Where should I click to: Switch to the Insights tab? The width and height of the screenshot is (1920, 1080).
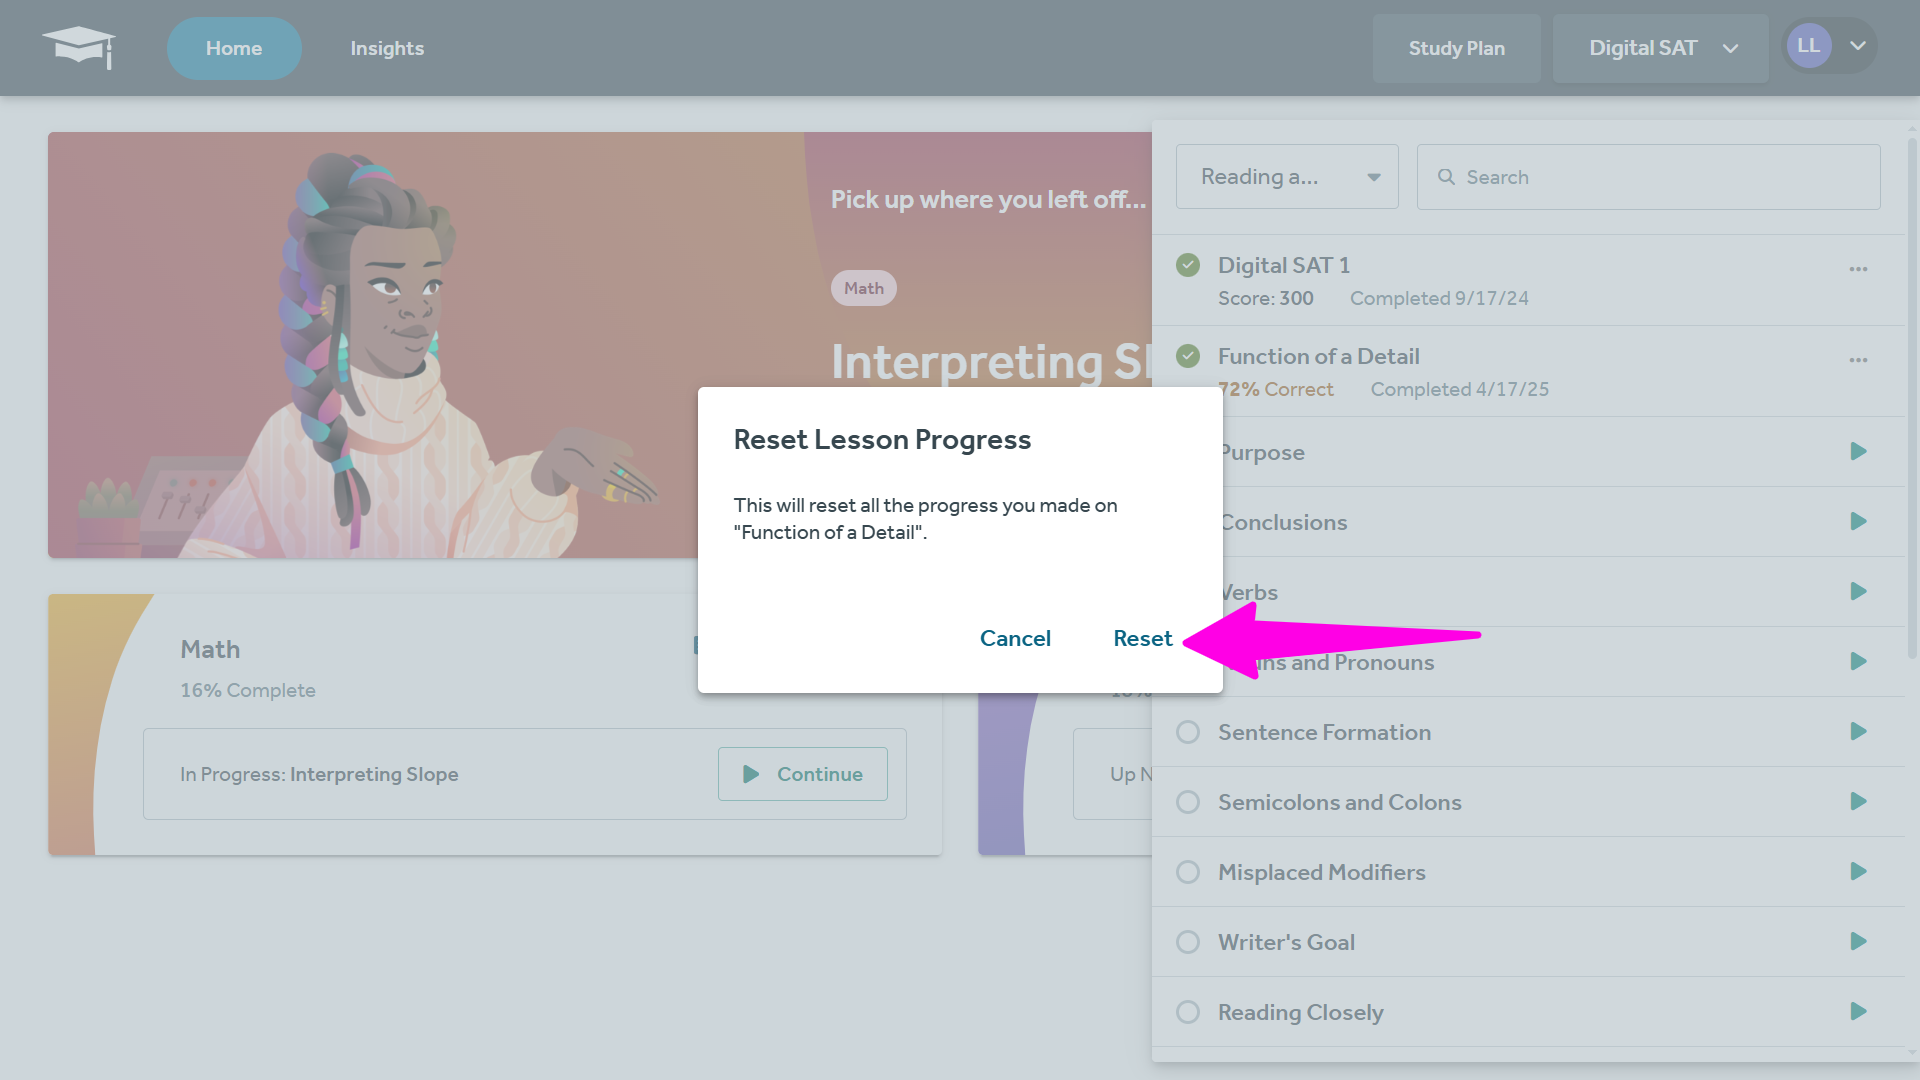(387, 48)
